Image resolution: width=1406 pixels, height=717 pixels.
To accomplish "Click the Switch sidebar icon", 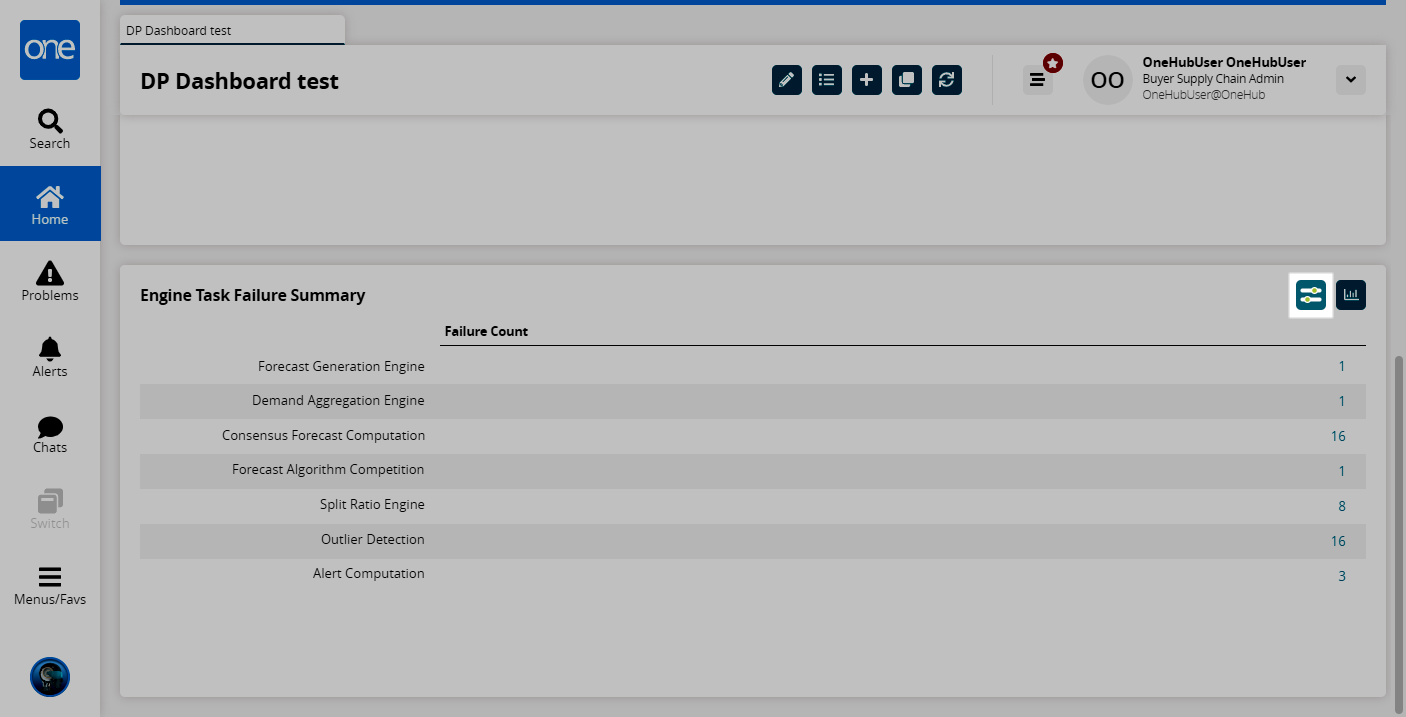I will tap(50, 509).
